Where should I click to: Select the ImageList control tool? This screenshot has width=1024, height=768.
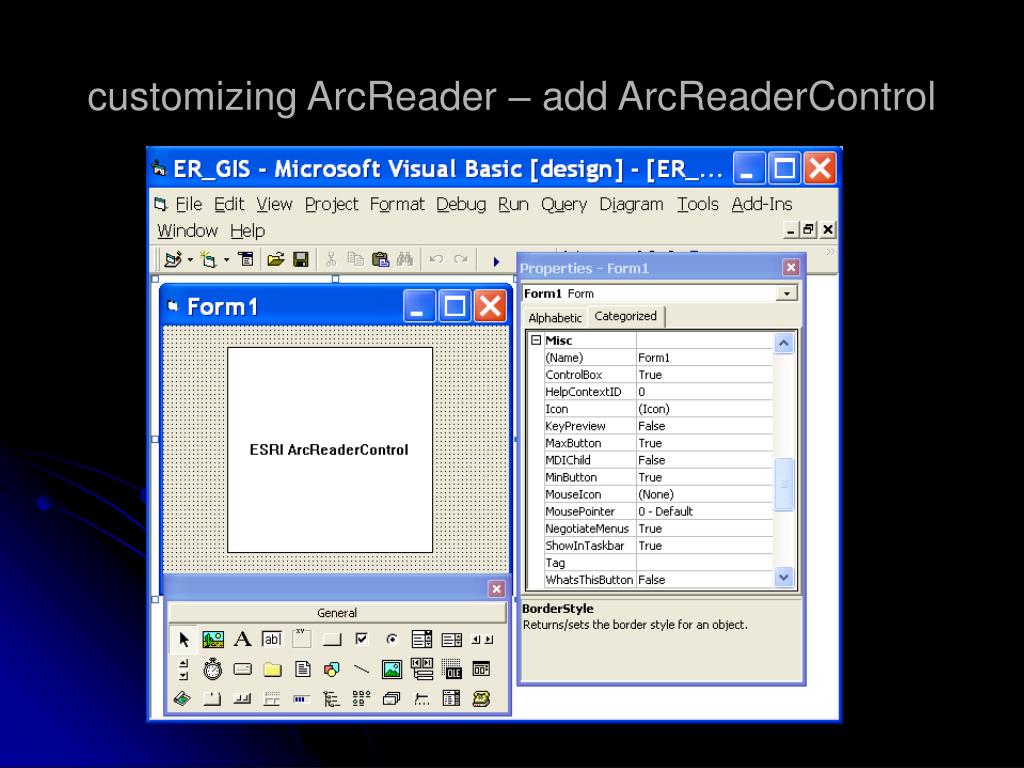(x=391, y=699)
